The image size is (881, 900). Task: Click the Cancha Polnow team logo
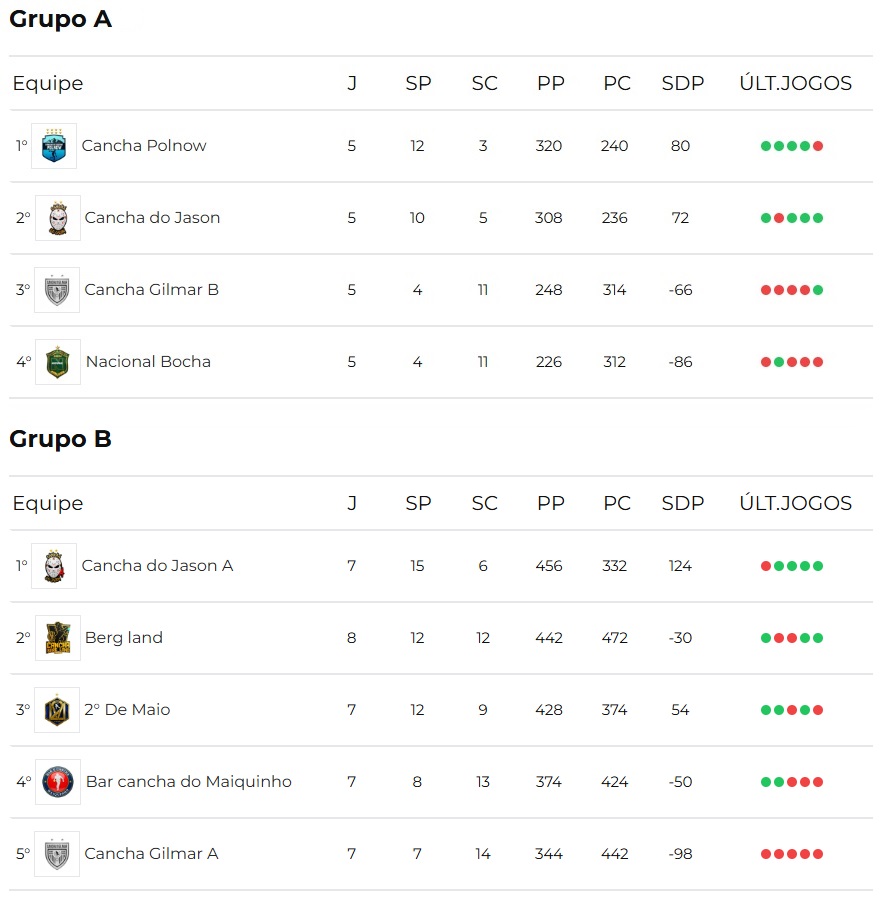[x=54, y=146]
